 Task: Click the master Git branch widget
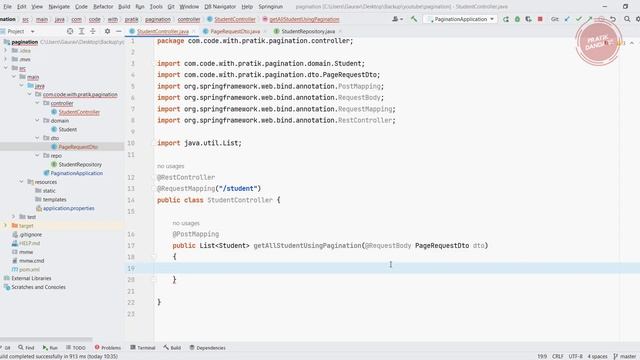[x=625, y=356]
